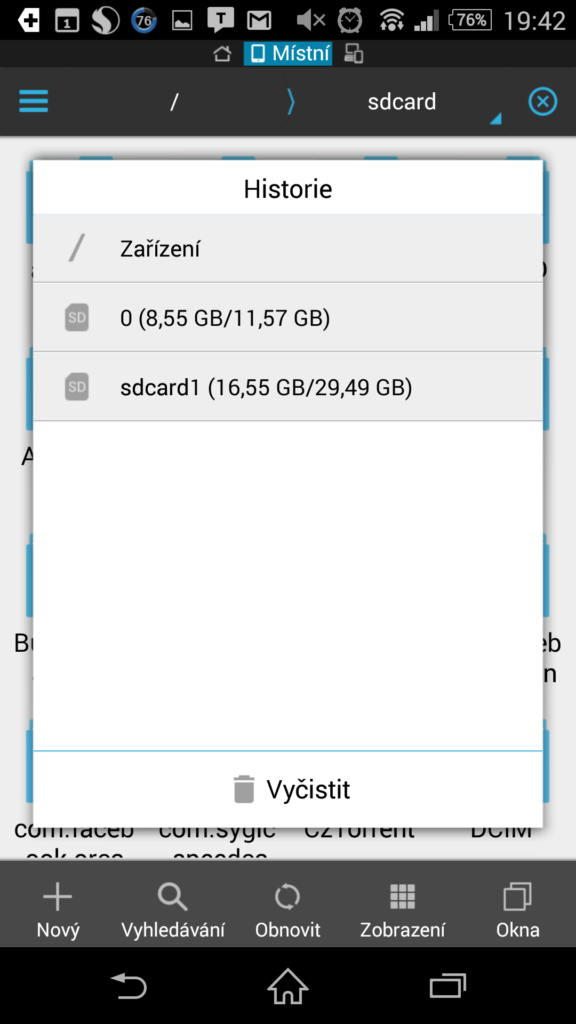
Task: Clear history with Vyčistit button
Action: 288,789
